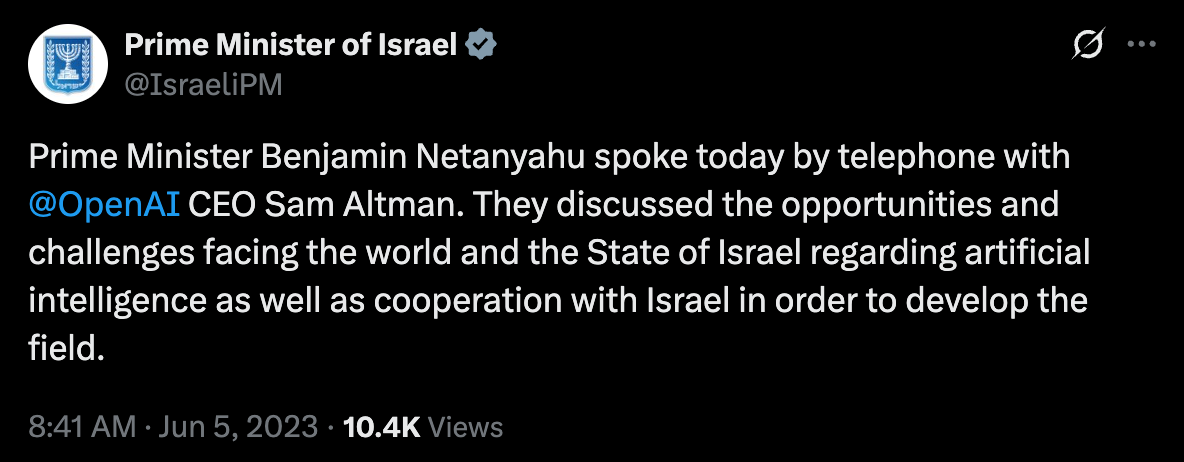Click the slashed-circle Grok icon
Viewport: 1184px width, 462px height.
(x=1088, y=45)
